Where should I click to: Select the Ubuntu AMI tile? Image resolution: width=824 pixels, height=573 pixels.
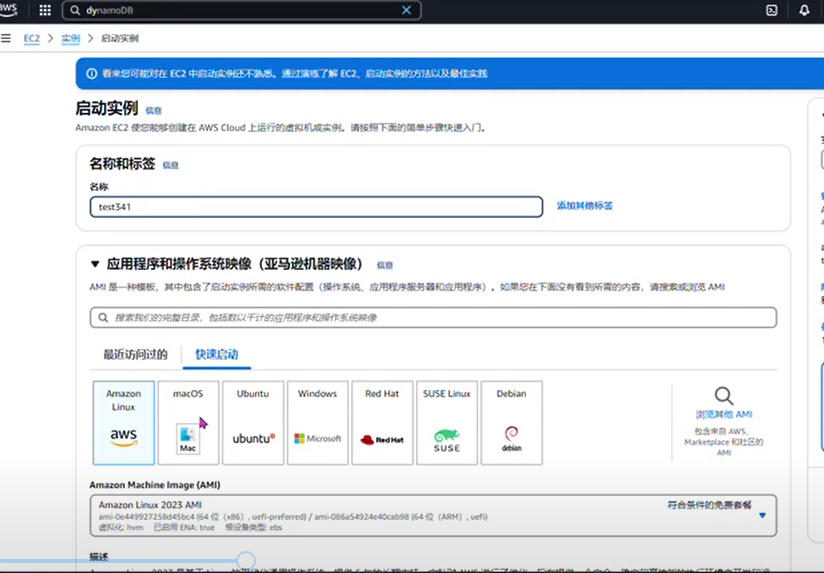(253, 423)
